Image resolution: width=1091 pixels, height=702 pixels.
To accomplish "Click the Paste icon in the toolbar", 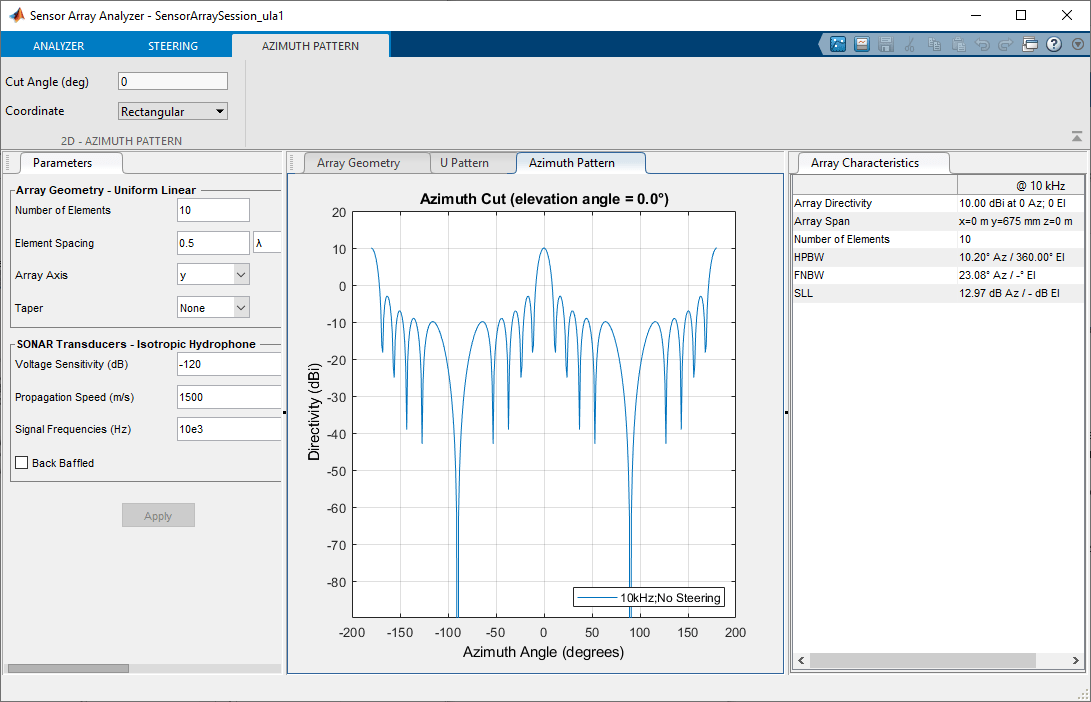I will 959,44.
